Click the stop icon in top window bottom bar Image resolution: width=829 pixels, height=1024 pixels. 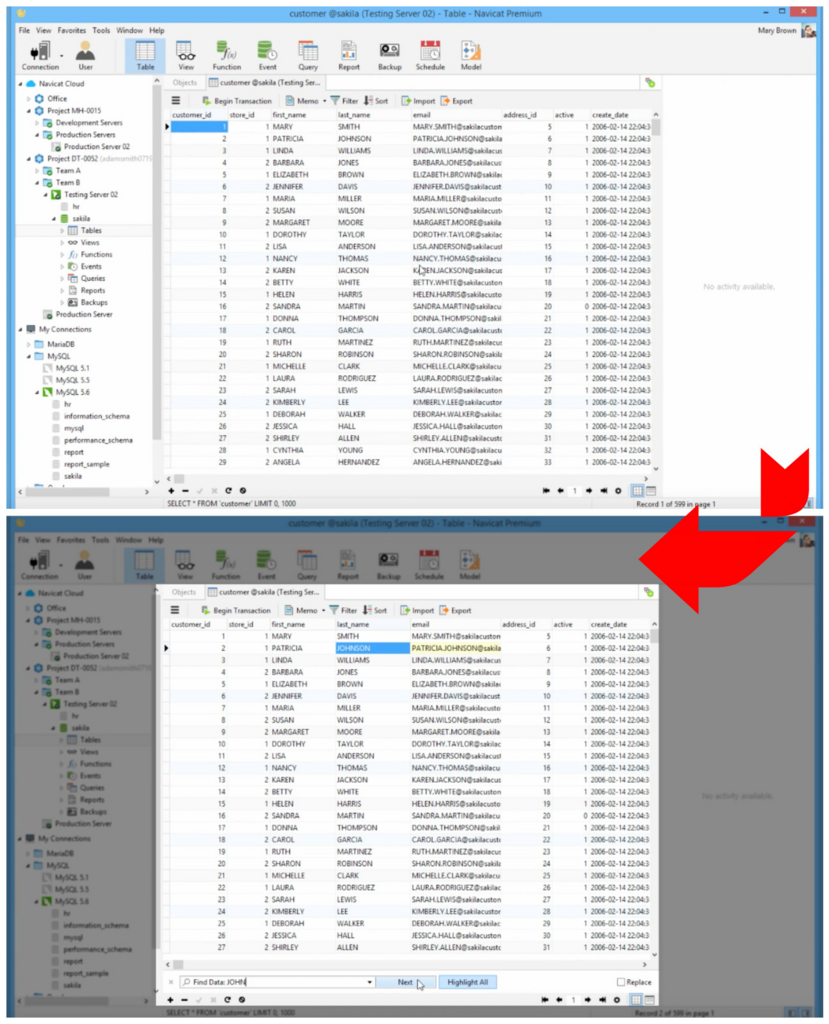pos(242,490)
